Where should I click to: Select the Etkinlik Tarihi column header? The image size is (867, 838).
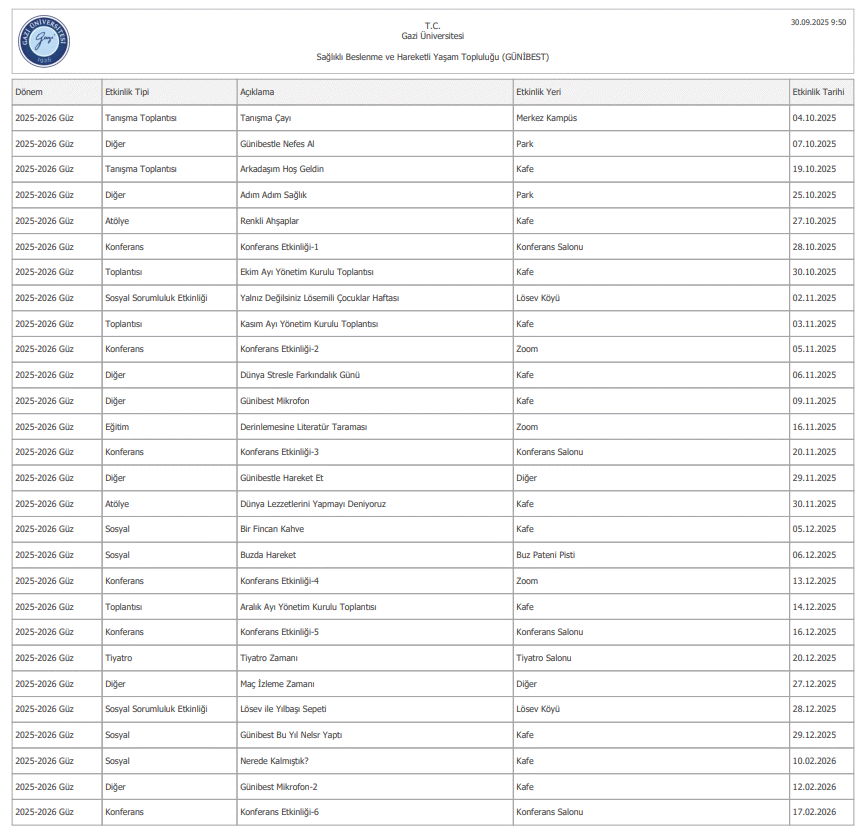[818, 92]
